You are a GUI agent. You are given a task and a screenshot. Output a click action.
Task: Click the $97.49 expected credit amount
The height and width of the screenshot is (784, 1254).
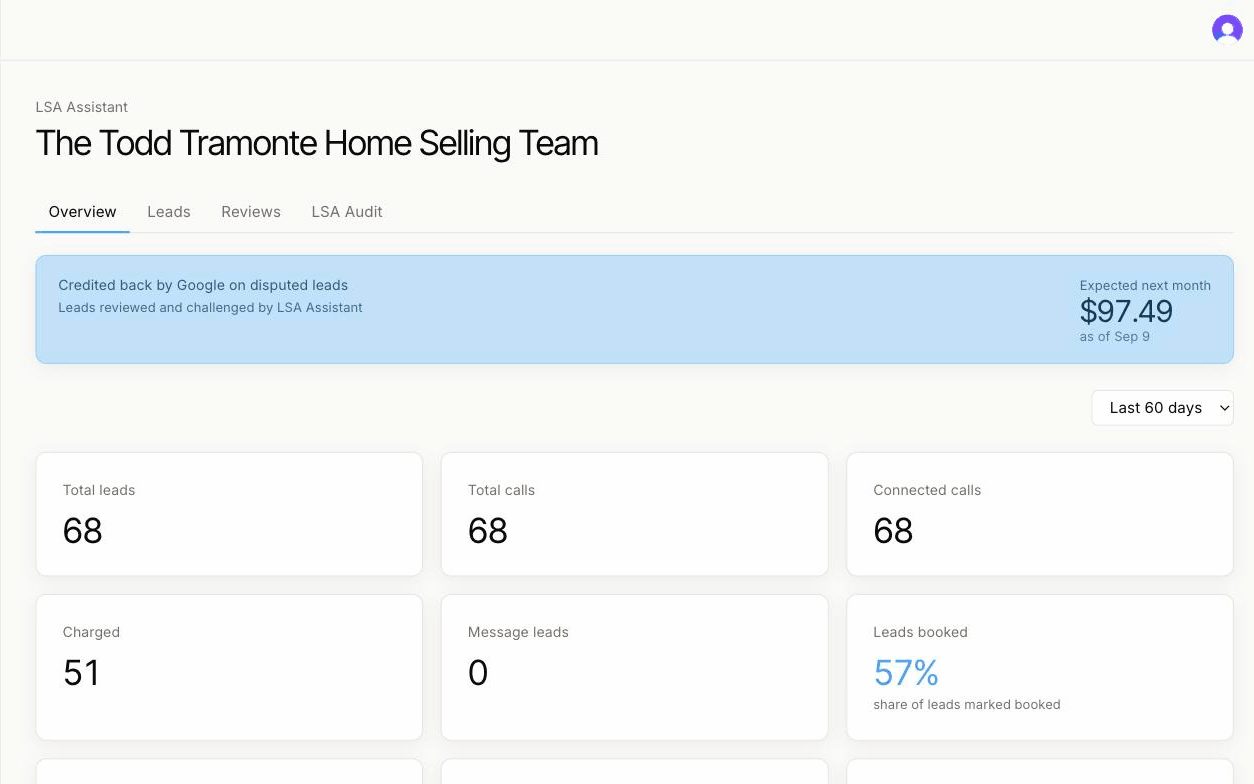click(1126, 311)
